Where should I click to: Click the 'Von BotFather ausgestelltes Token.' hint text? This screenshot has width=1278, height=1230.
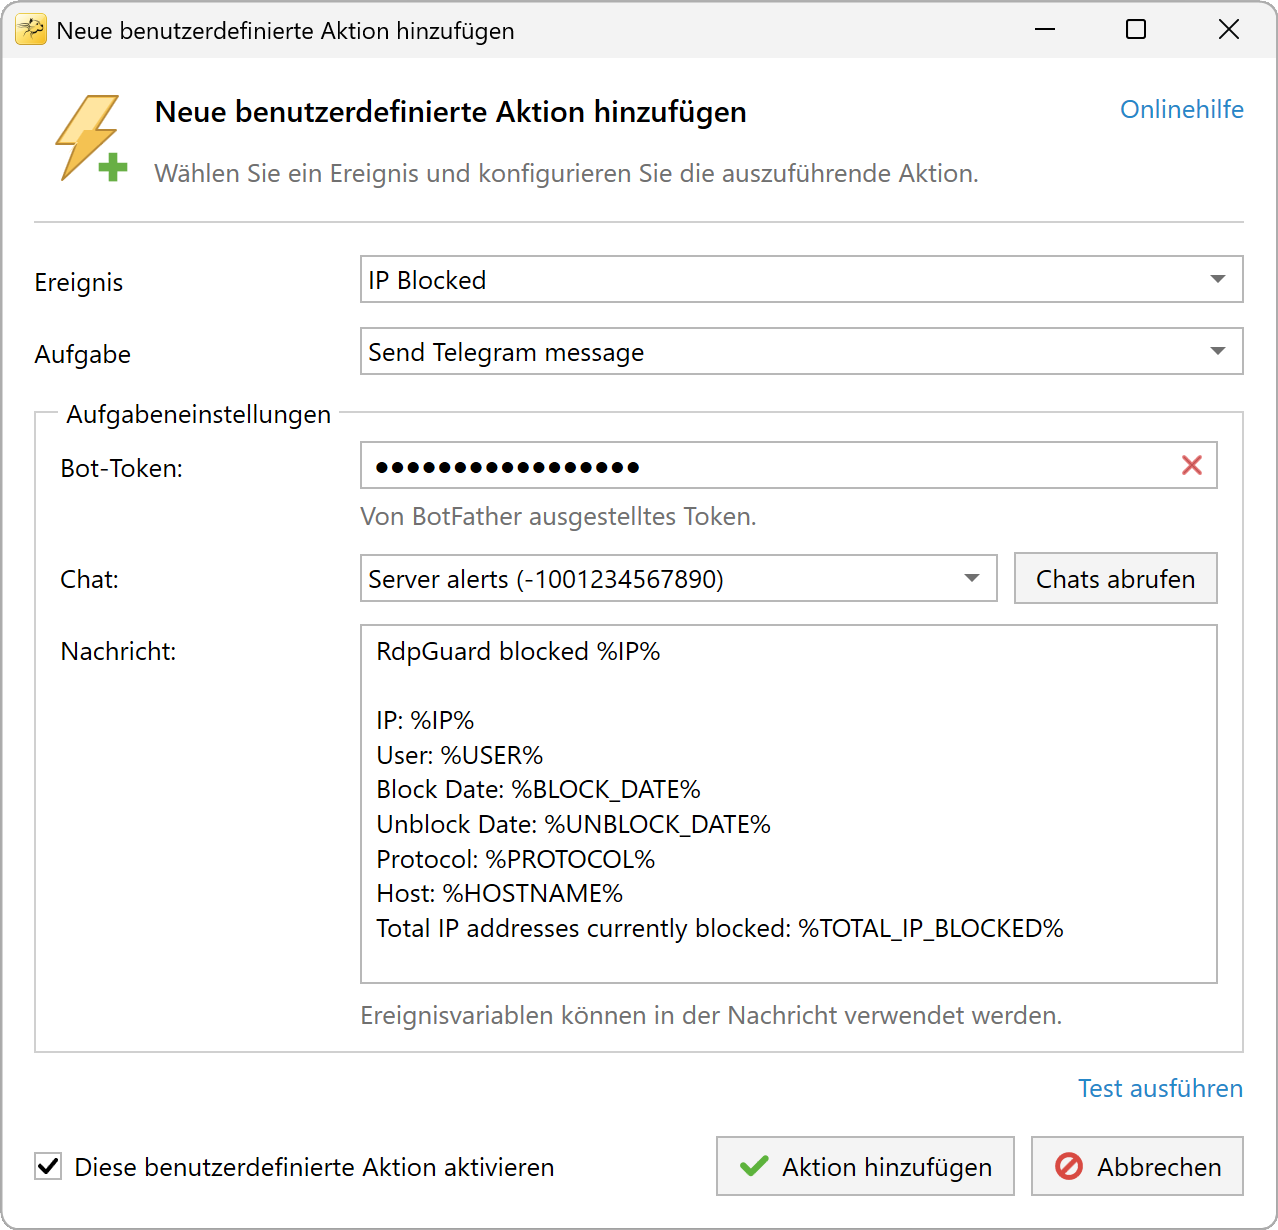coord(558,517)
